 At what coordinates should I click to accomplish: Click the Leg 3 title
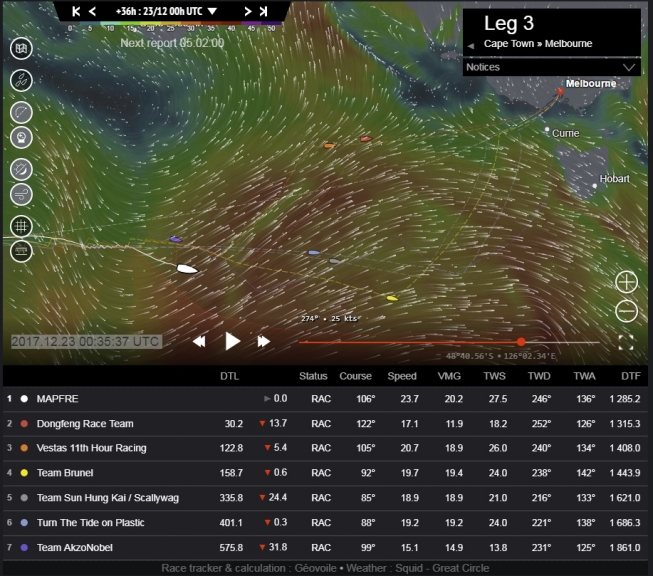[508, 23]
